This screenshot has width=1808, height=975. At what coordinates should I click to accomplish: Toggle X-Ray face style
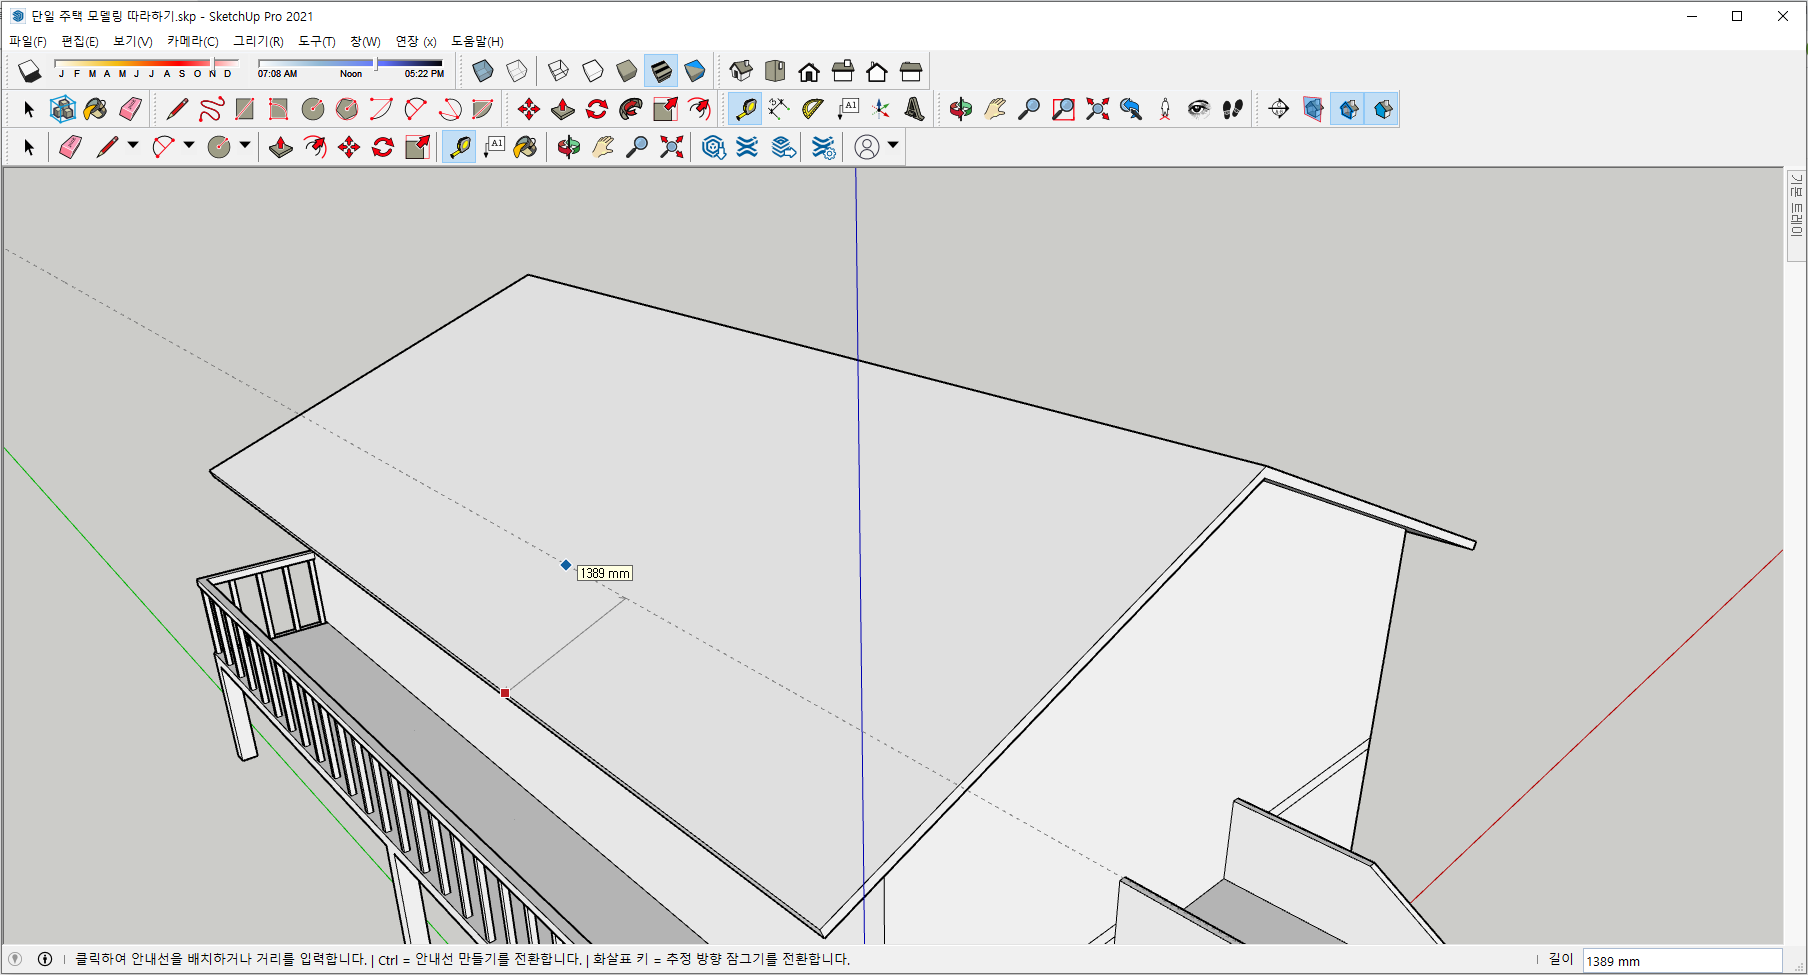[x=482, y=71]
